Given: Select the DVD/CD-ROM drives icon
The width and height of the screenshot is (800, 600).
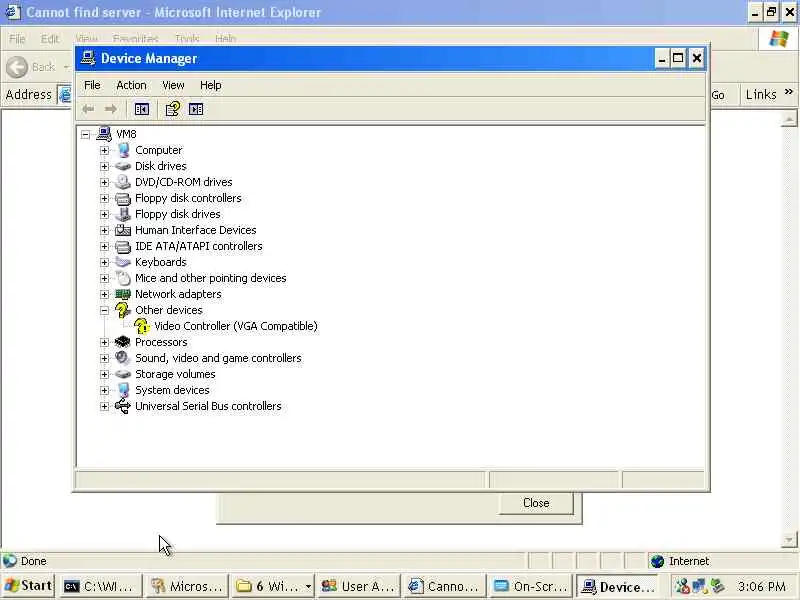Looking at the screenshot, I should (x=123, y=182).
